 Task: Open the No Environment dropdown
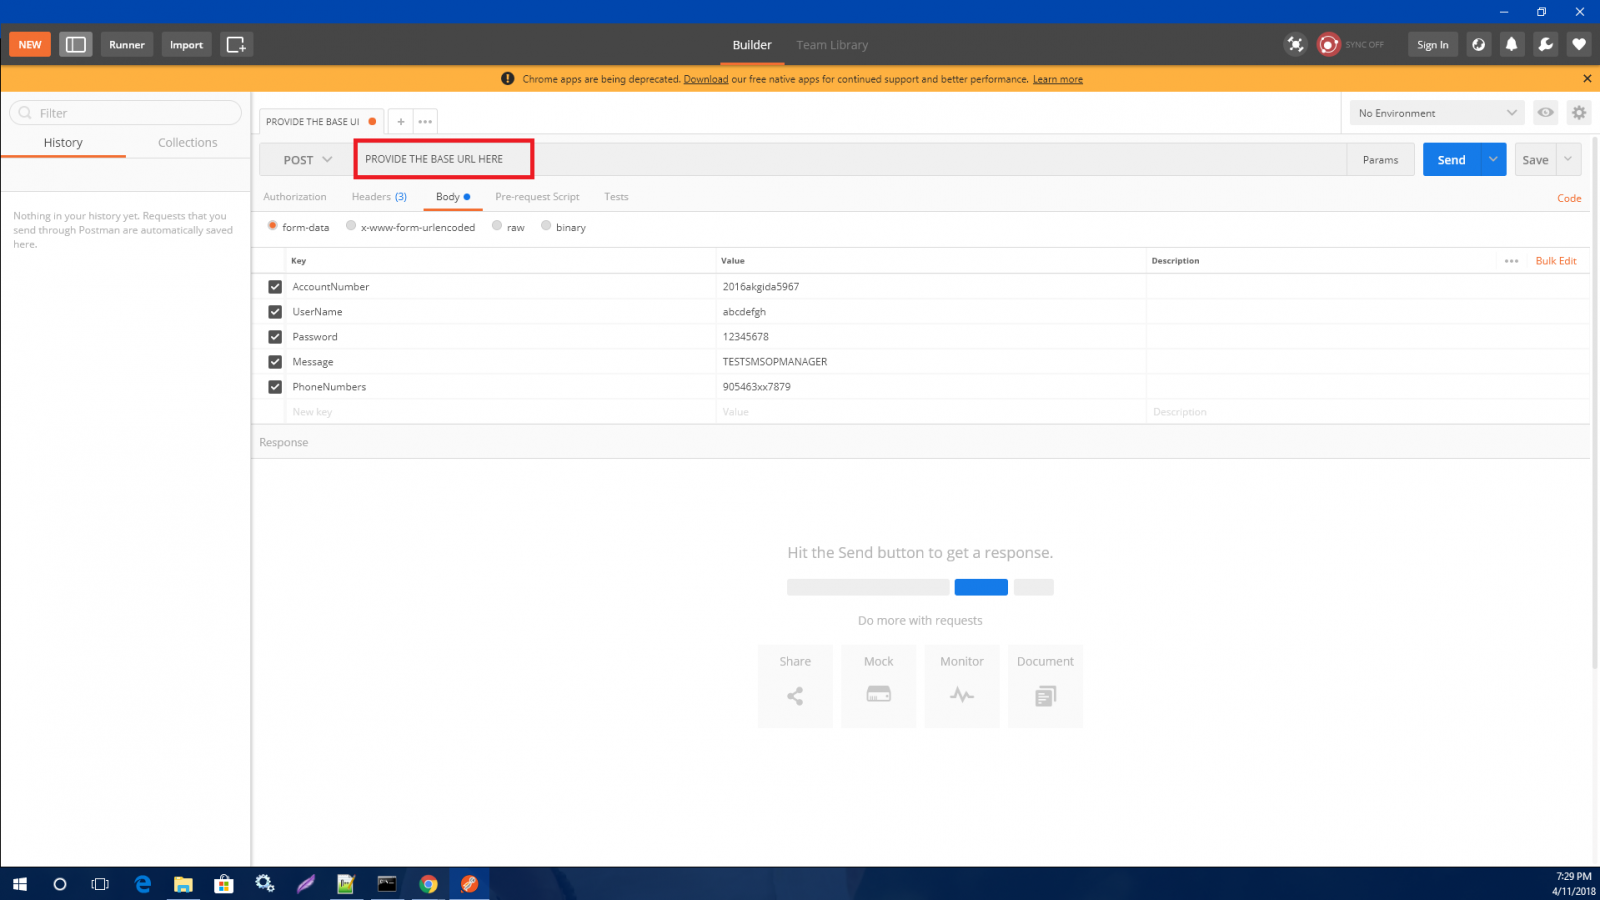click(x=1435, y=112)
